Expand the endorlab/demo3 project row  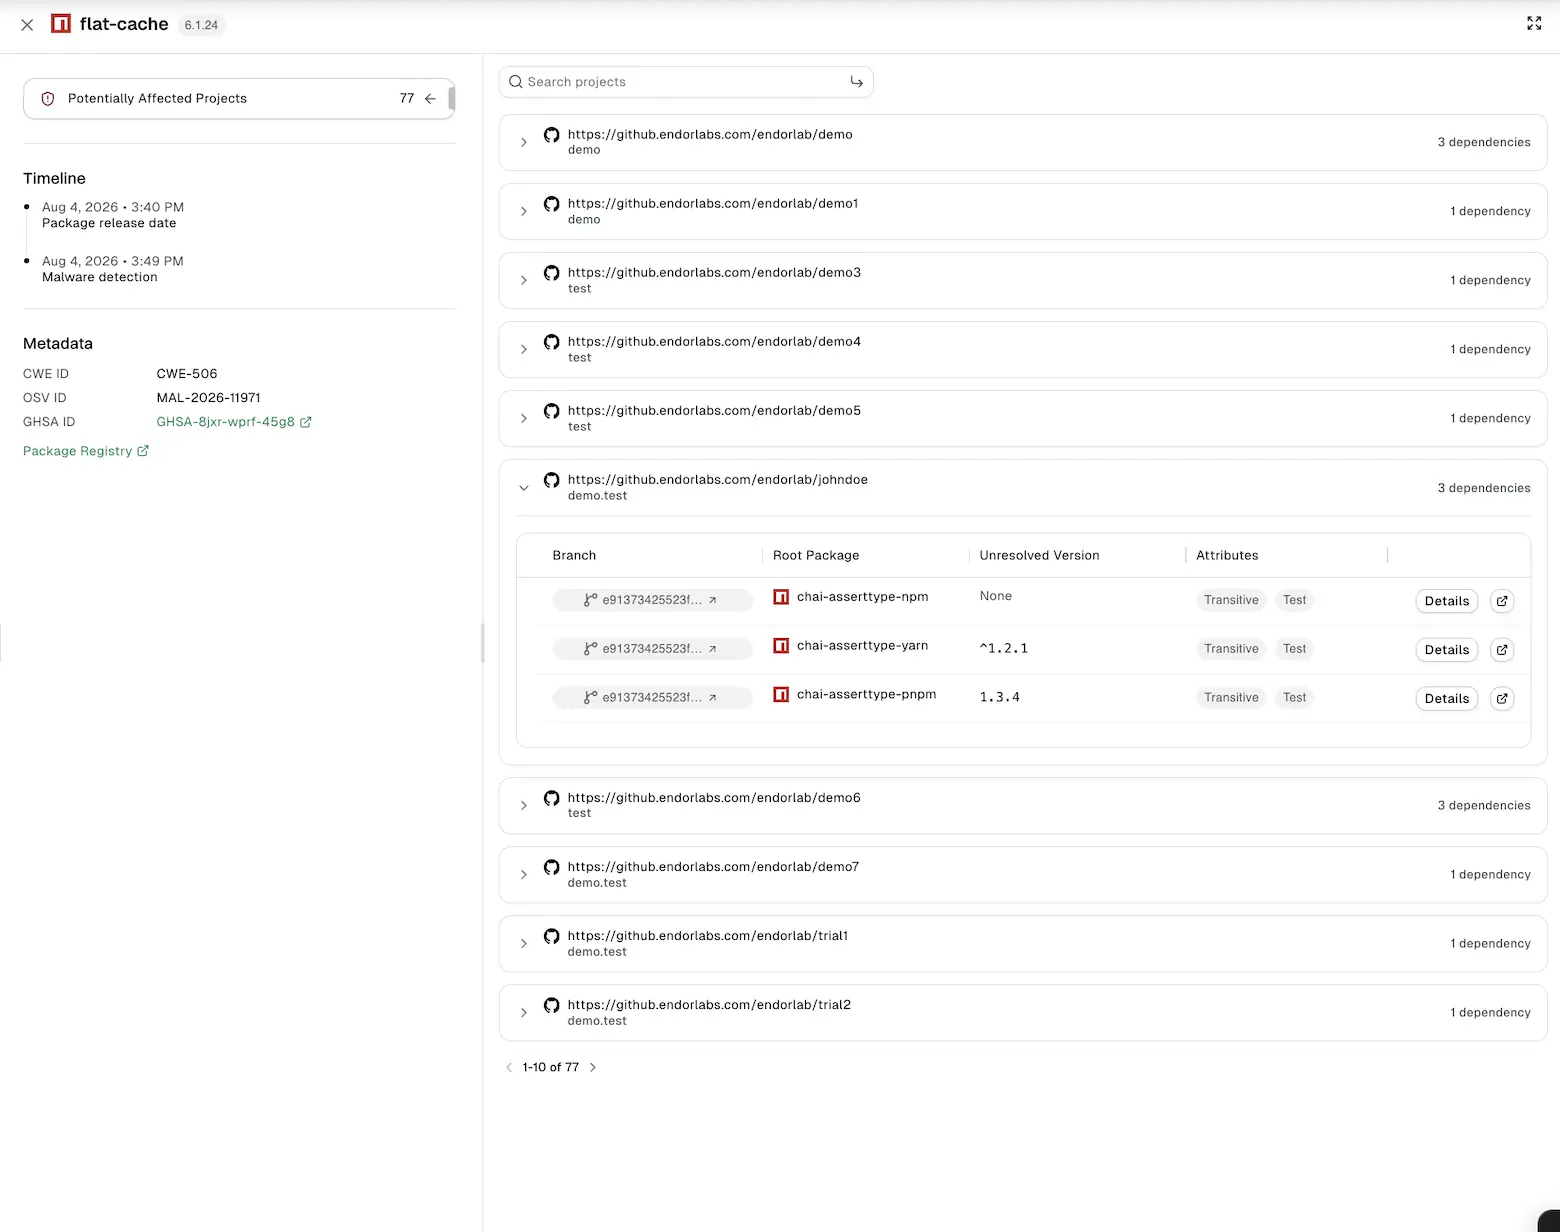click(523, 280)
